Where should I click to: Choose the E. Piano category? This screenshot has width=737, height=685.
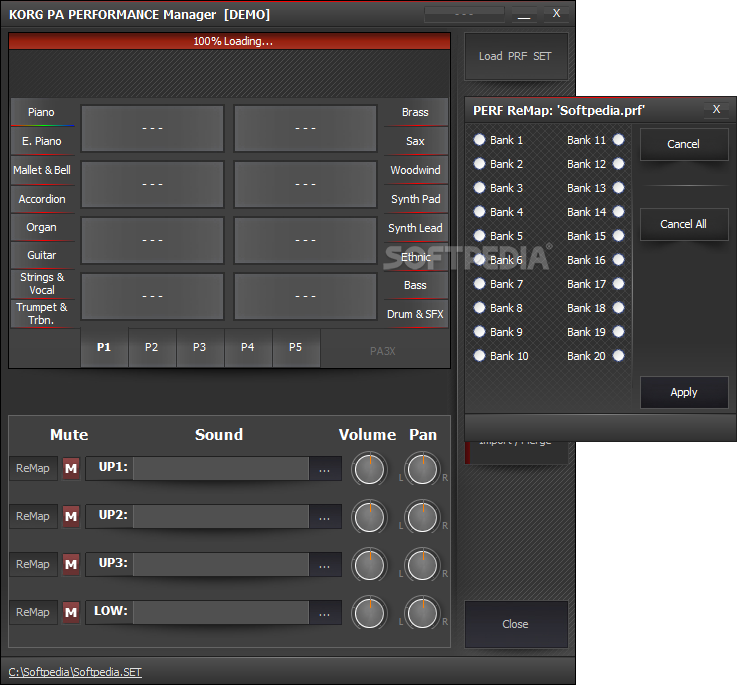42,141
